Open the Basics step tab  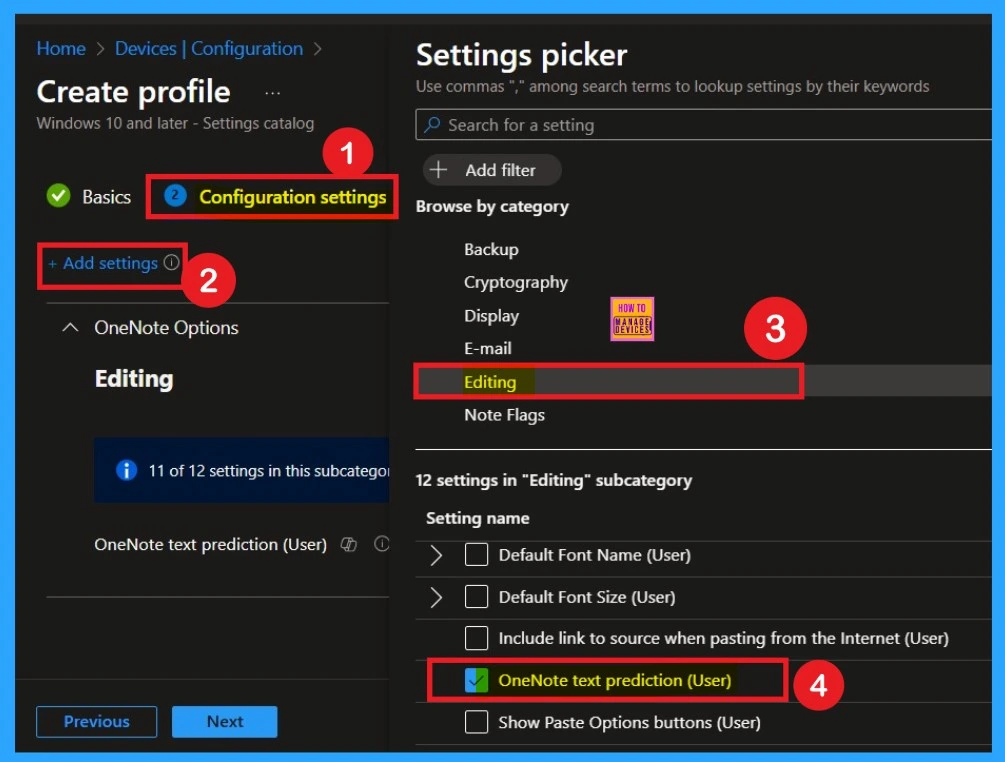coord(88,196)
